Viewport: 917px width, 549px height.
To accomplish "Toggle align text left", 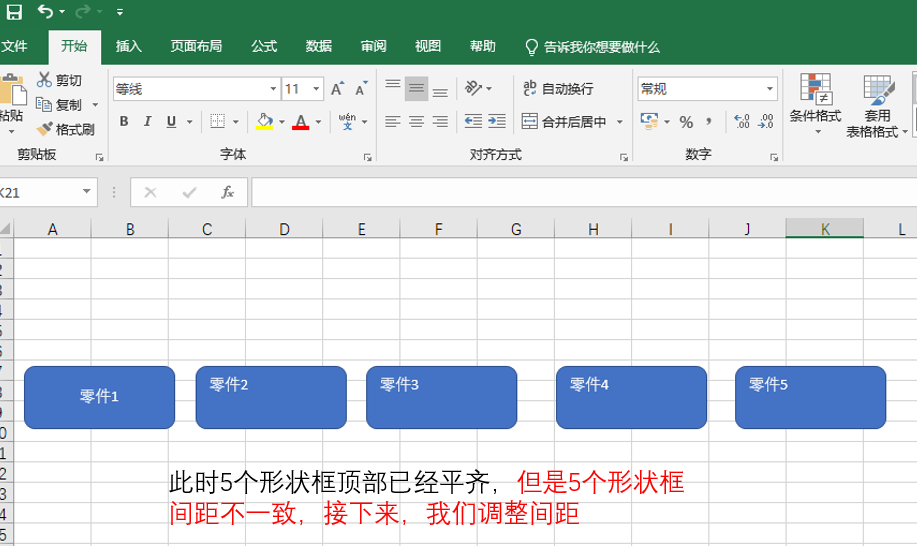I will [393, 122].
